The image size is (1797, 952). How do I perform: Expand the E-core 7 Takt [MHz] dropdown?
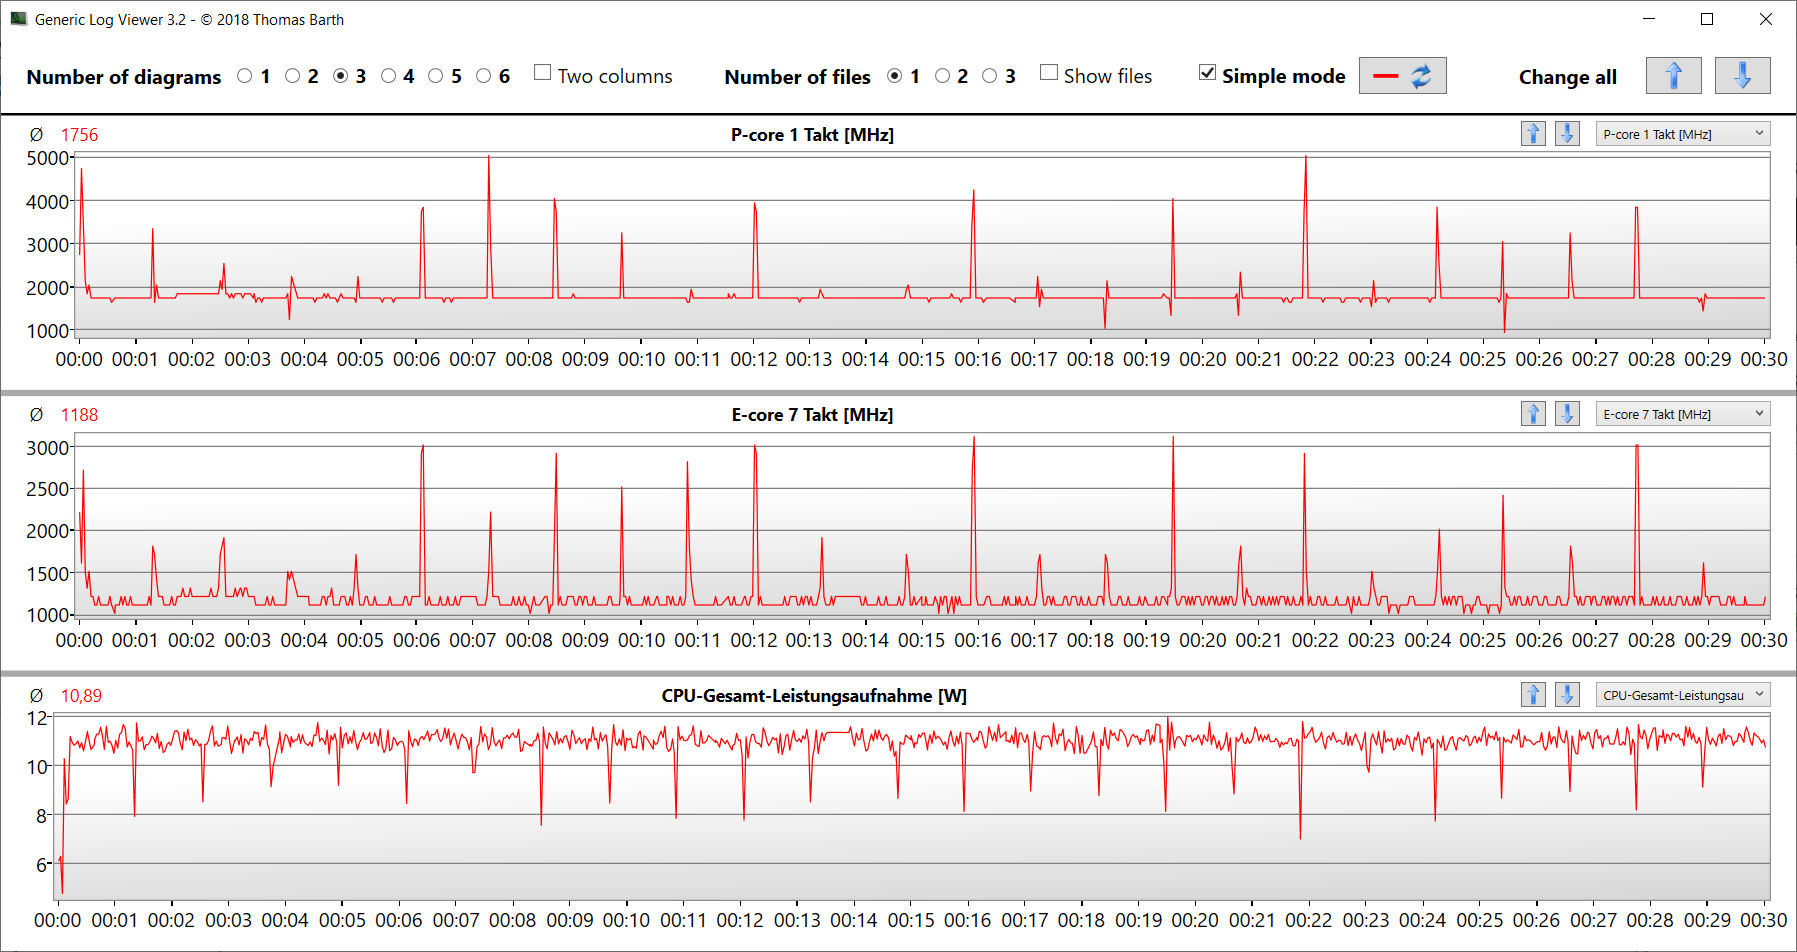pos(1682,414)
